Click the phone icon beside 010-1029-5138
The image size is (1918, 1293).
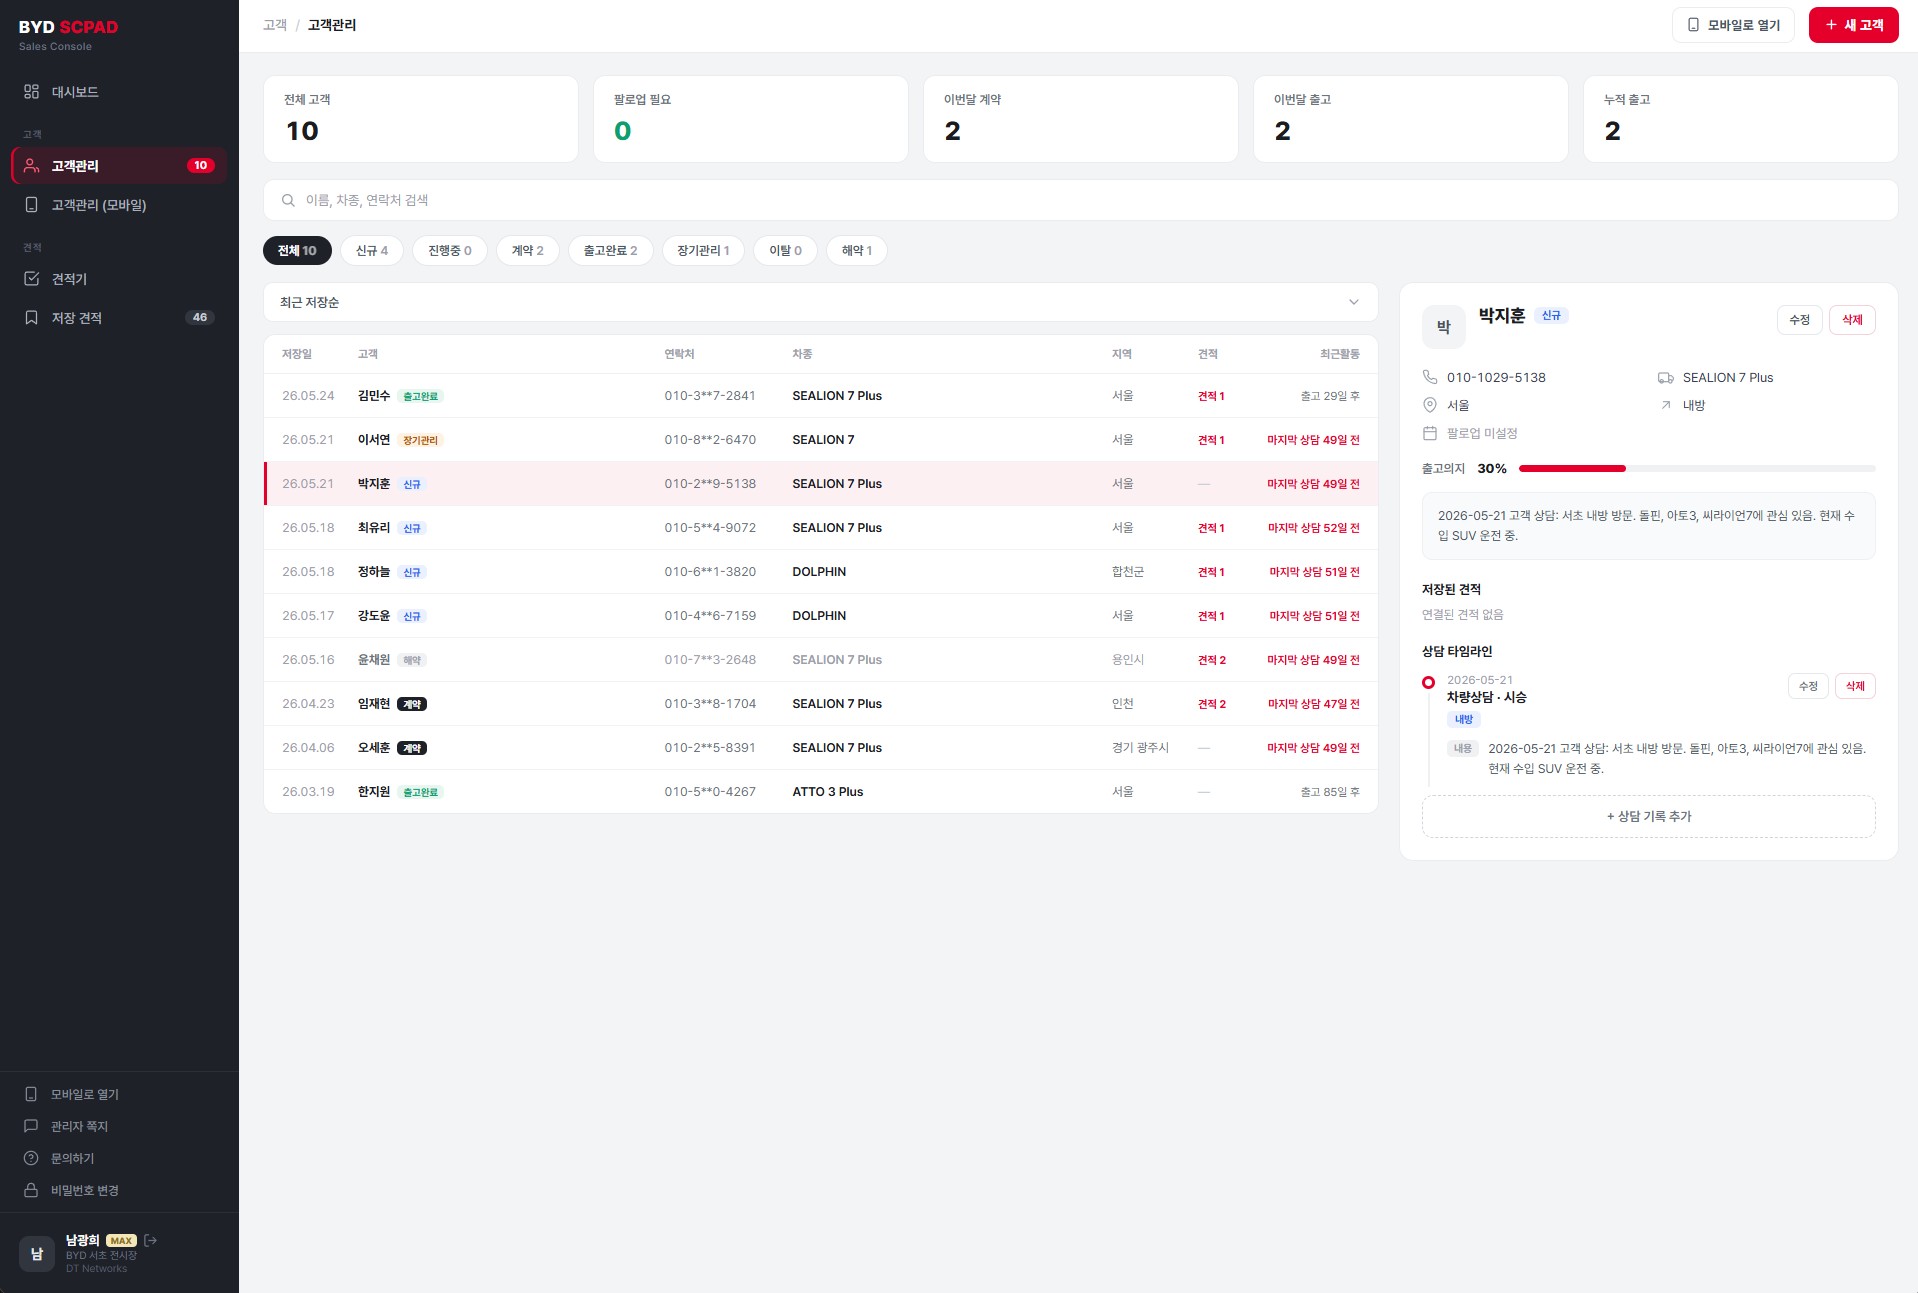click(x=1430, y=377)
